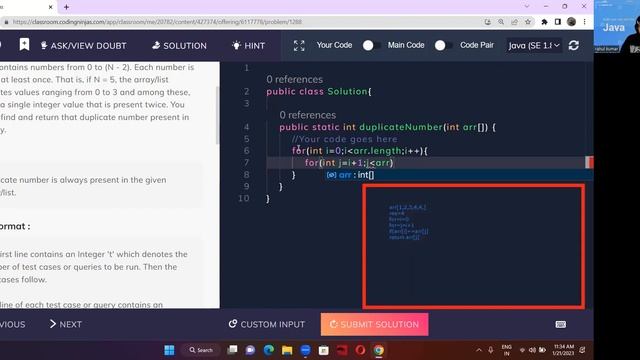Enable the Code Pair toggle
Screen dimensions: 640x360
pos(442,45)
